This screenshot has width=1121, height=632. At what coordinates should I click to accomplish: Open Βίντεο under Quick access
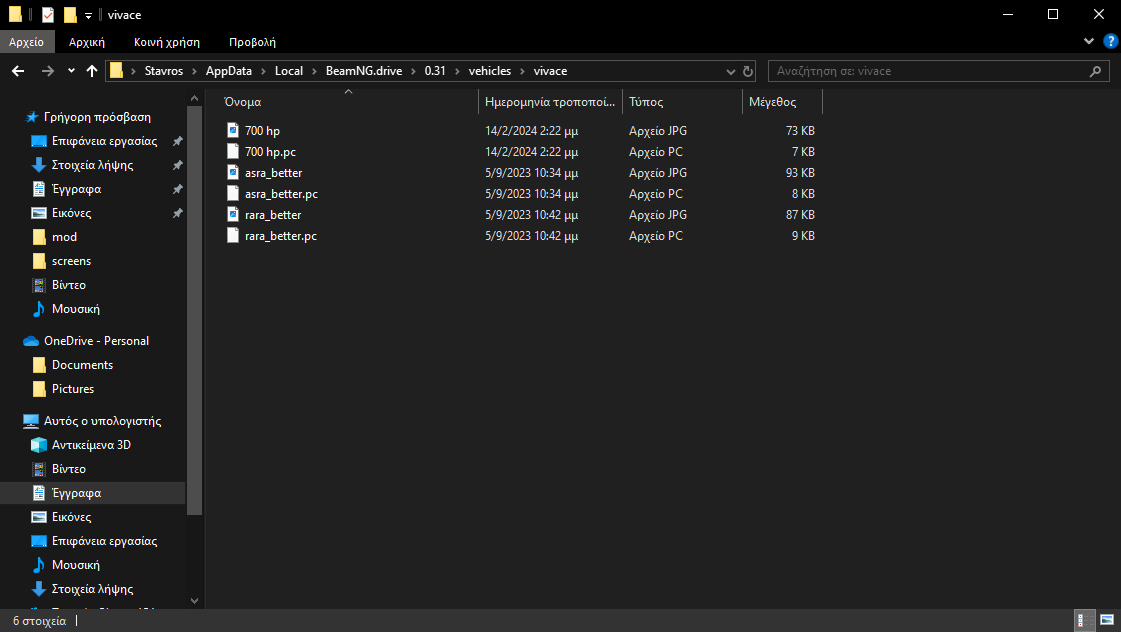pos(69,285)
